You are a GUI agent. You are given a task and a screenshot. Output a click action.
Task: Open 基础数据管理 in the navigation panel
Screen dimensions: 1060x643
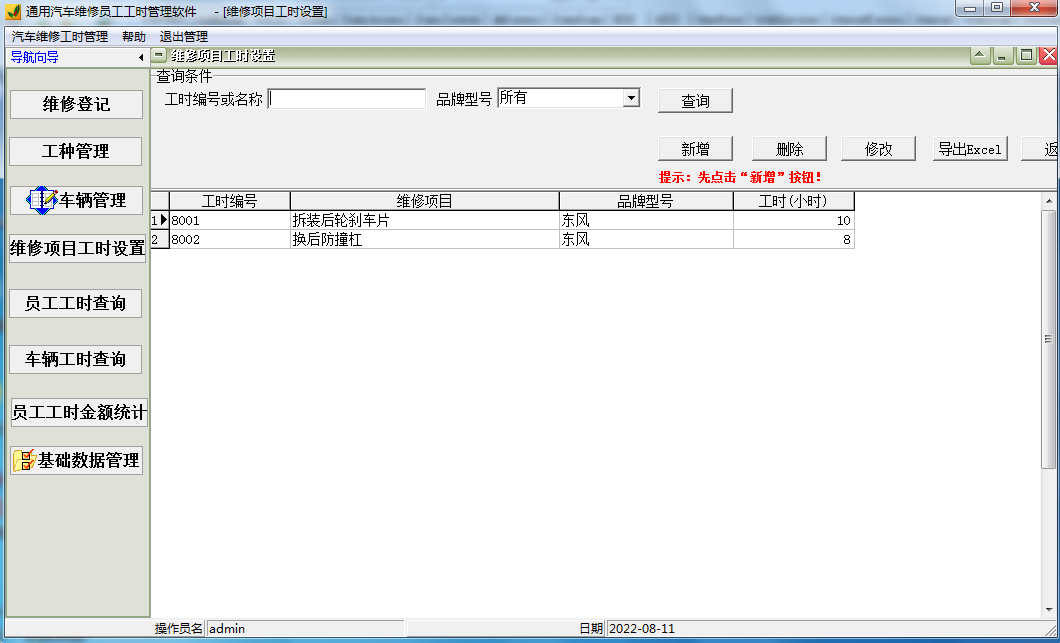(77, 460)
